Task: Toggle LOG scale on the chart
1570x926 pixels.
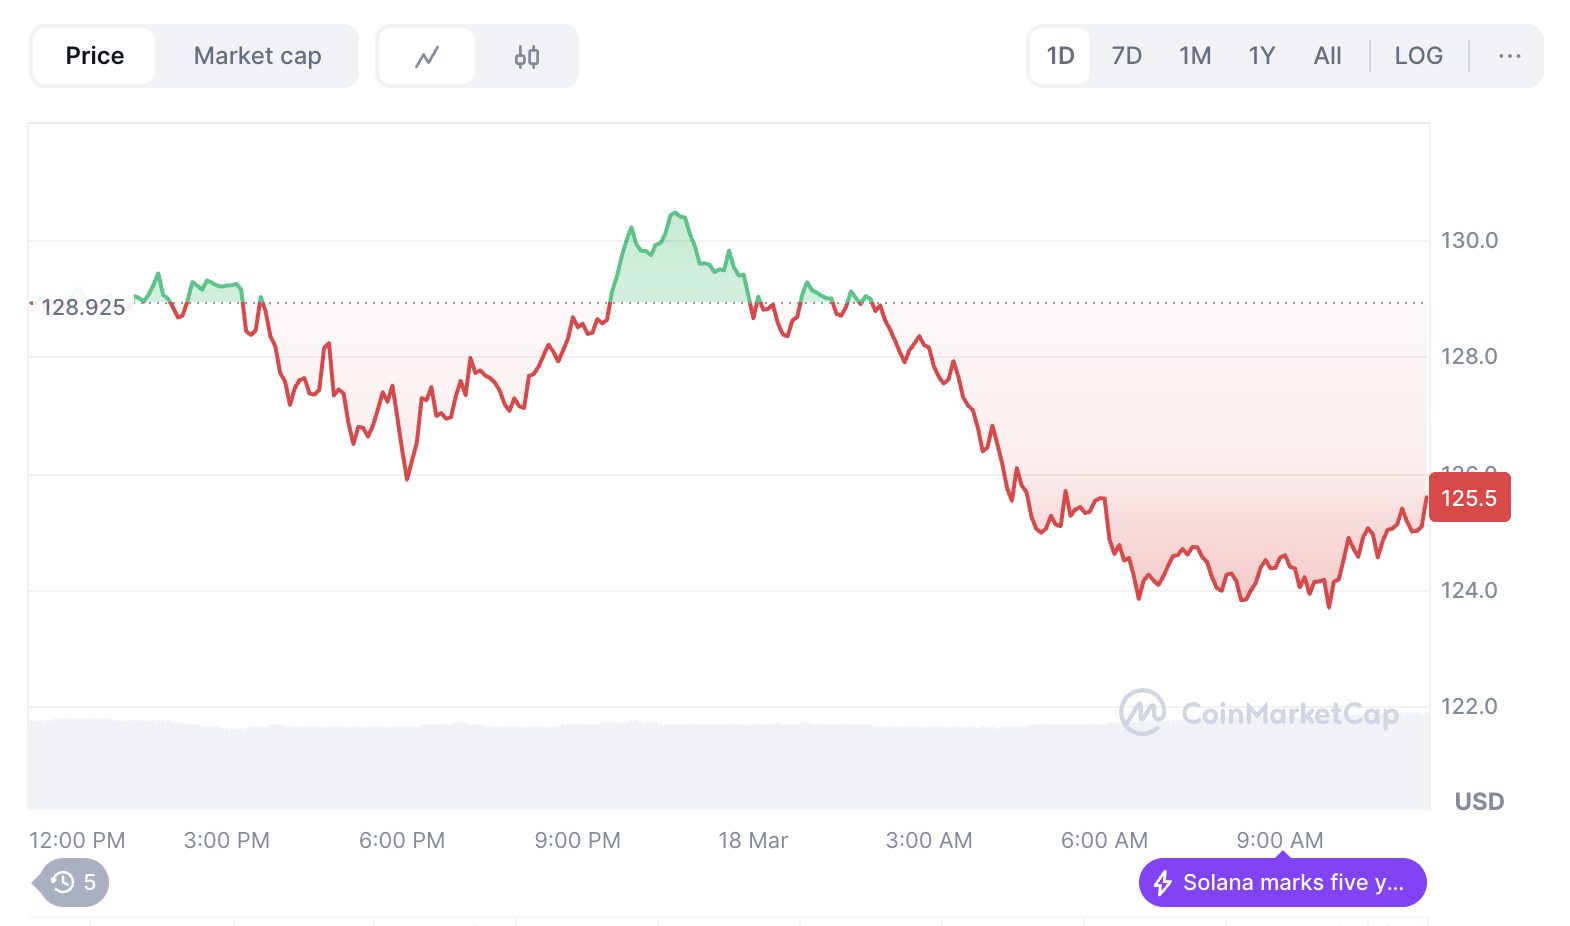Action: point(1418,56)
